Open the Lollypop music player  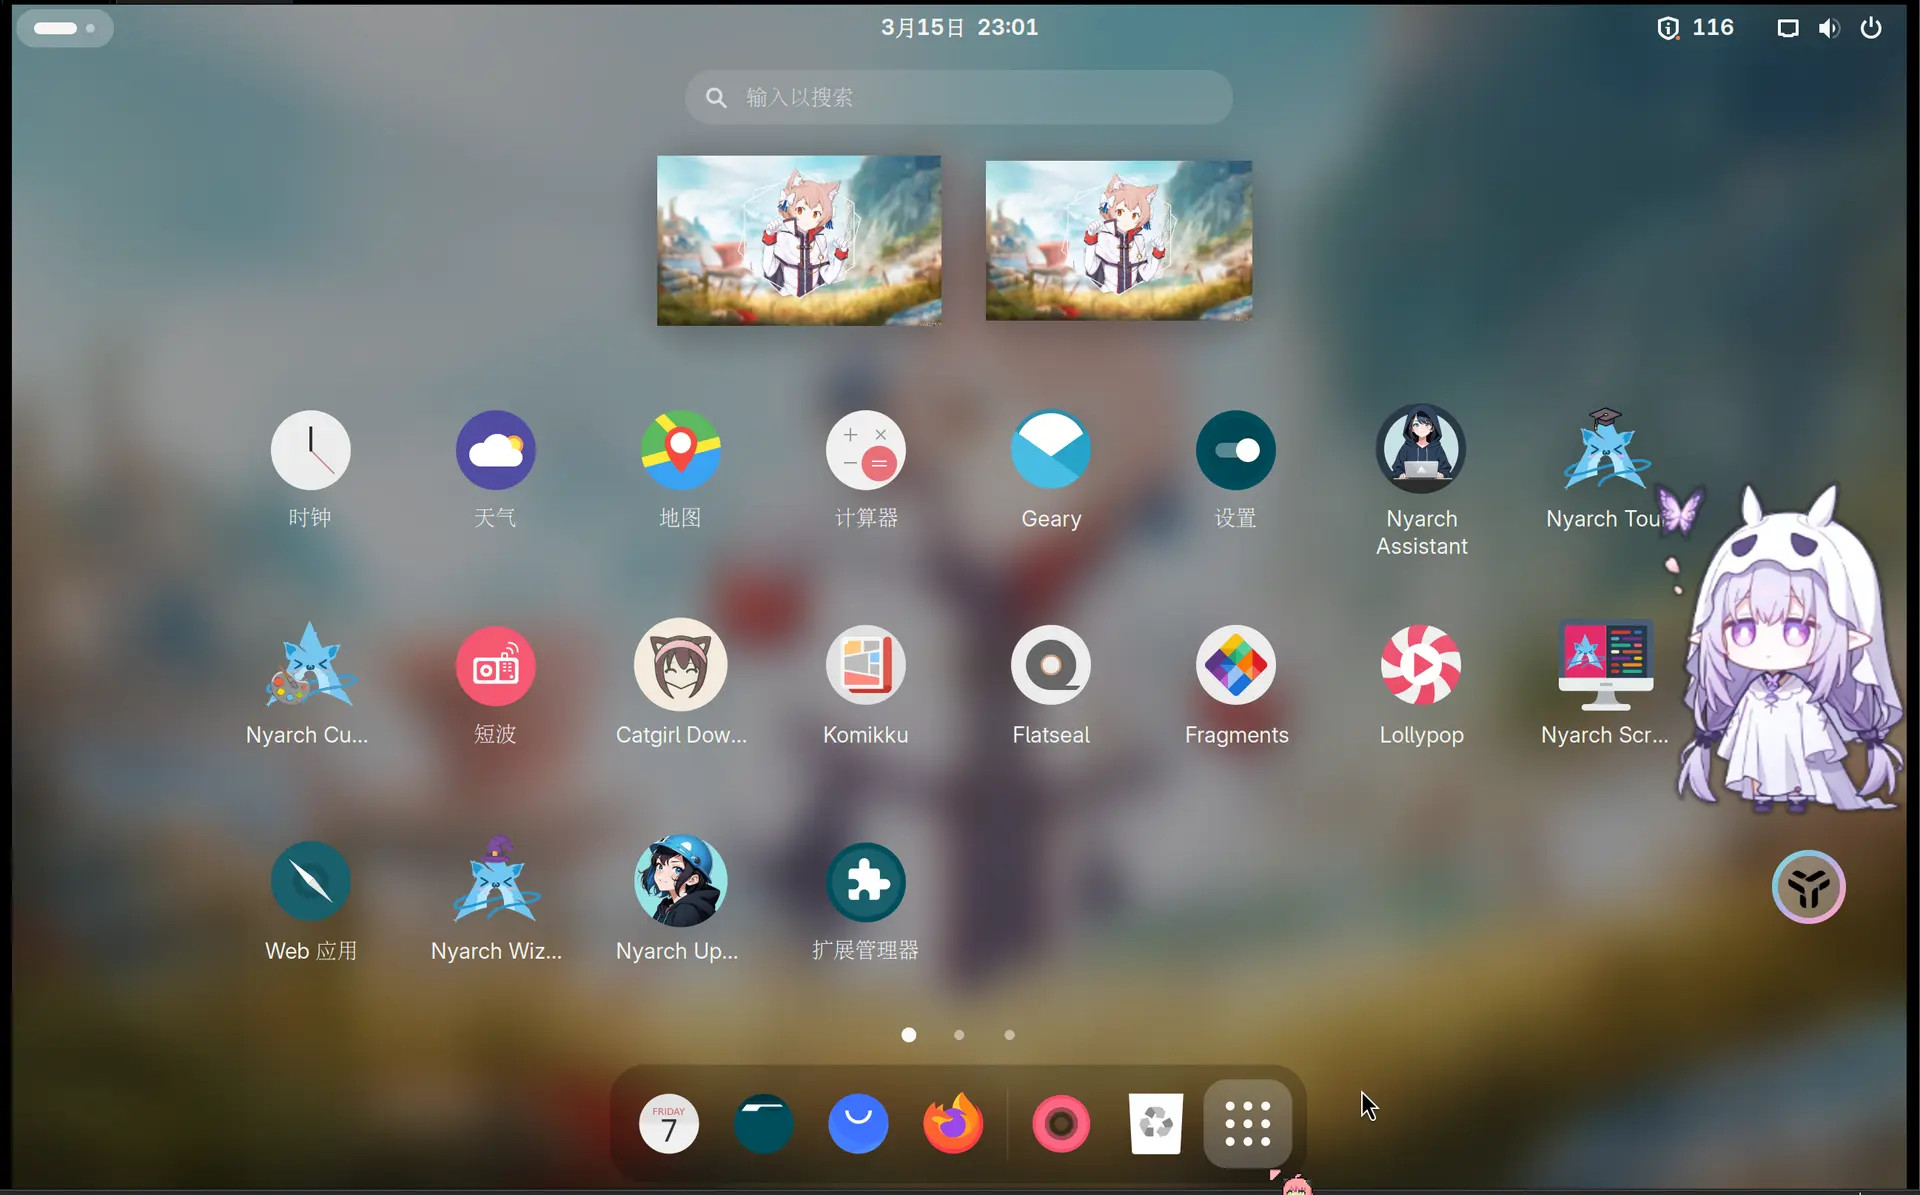(x=1420, y=665)
